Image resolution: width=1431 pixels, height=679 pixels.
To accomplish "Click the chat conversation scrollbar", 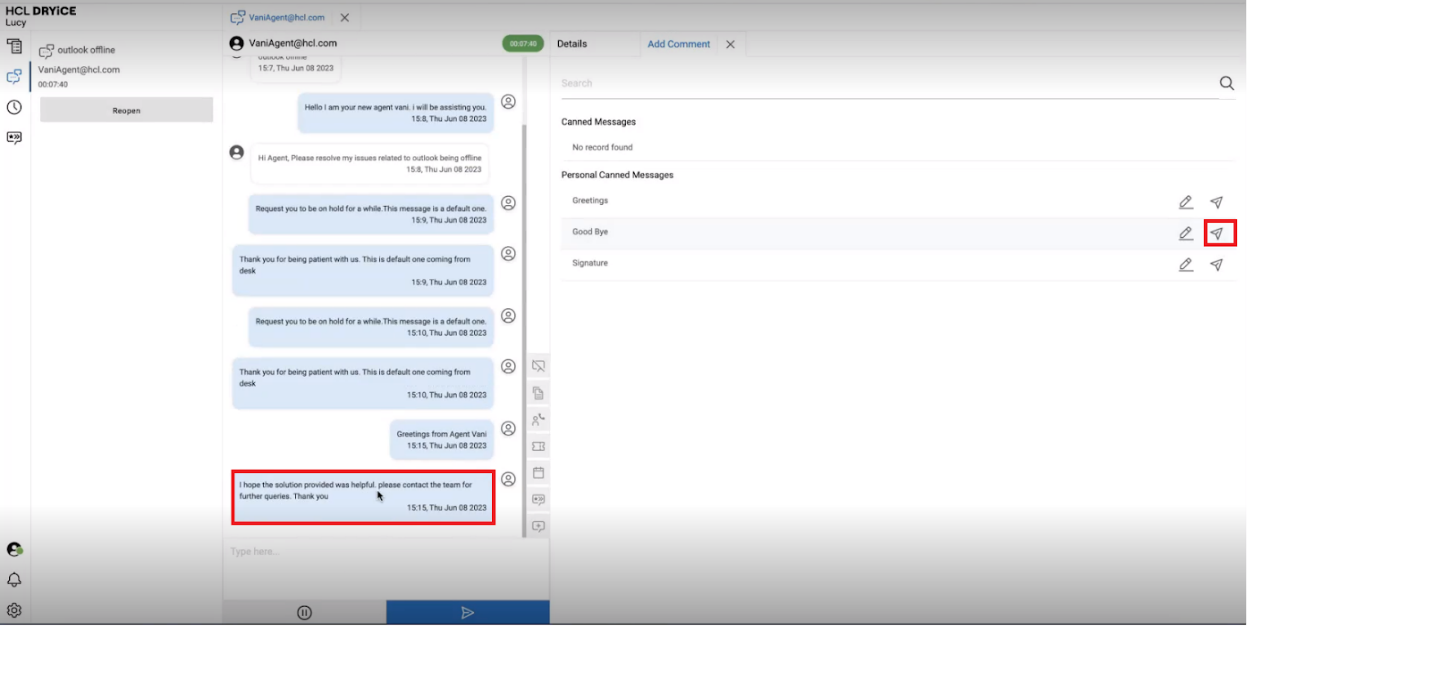I will click(x=524, y=330).
